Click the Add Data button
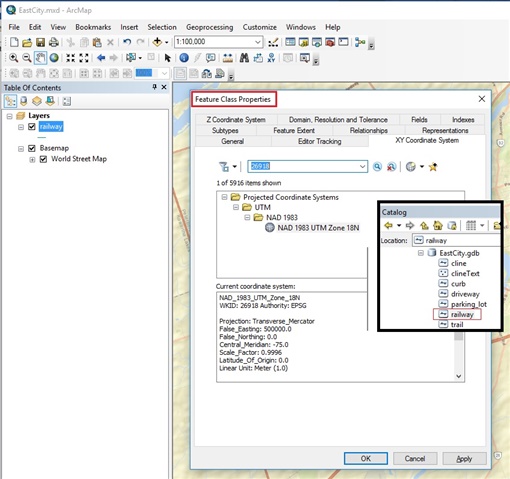The height and width of the screenshot is (479, 510). point(157,42)
